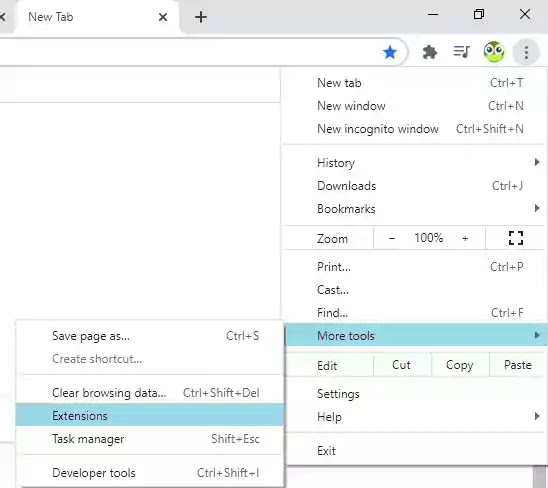The image size is (548, 488).
Task: Toggle fullscreen mode icon in Zoom row
Action: 515,238
